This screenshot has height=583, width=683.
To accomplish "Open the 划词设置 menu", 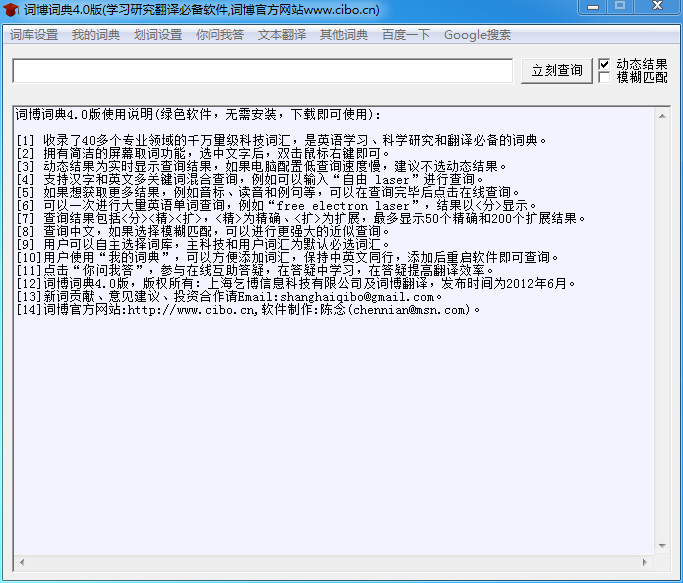I will 158,35.
